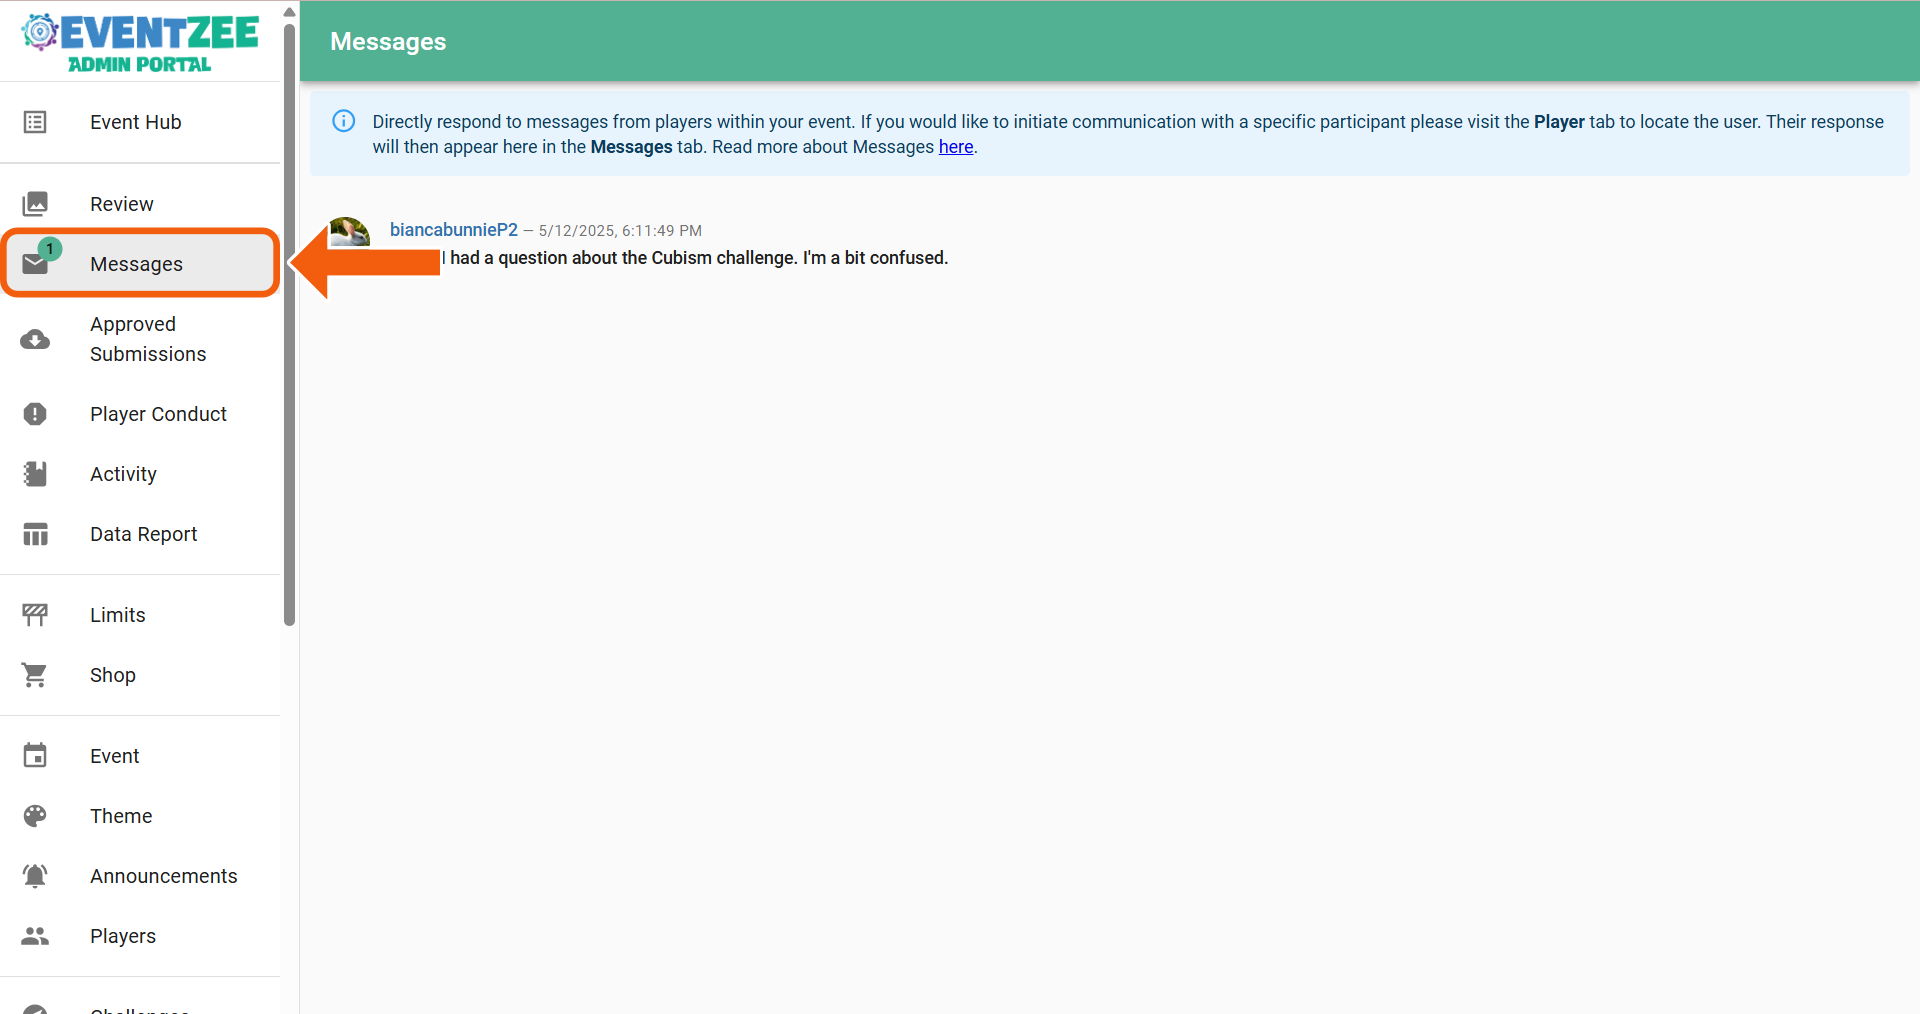The image size is (1920, 1014).
Task: Click the info icon in the banner
Action: (x=343, y=121)
